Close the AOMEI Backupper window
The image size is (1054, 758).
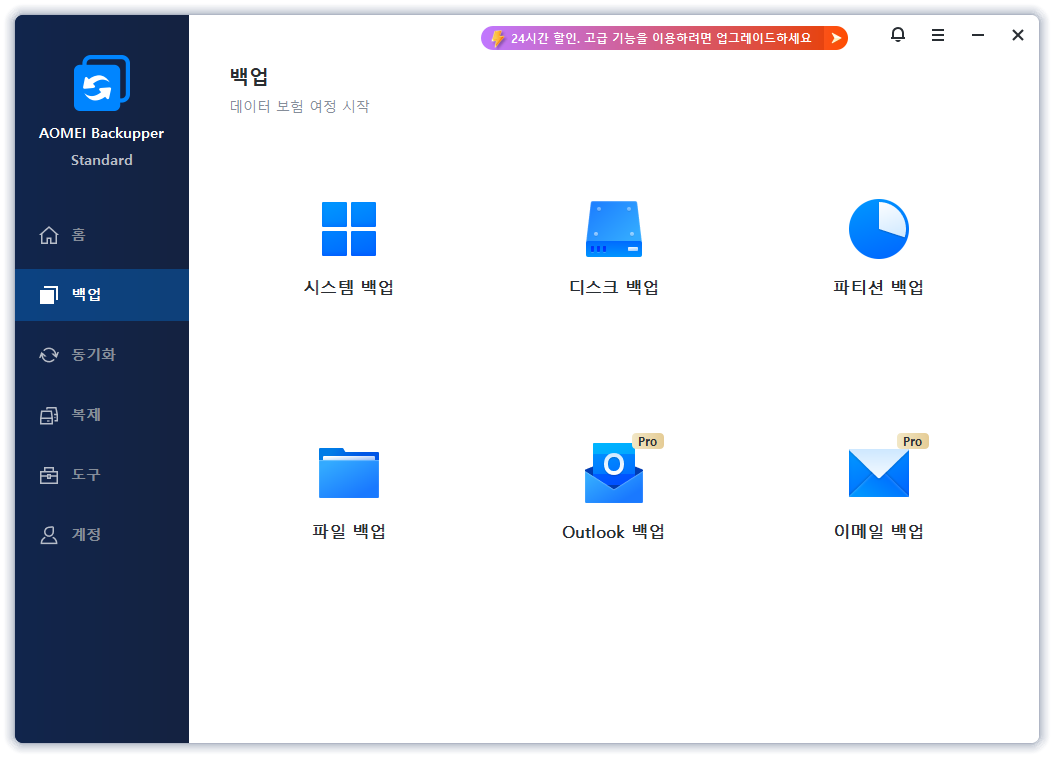pos(1018,35)
